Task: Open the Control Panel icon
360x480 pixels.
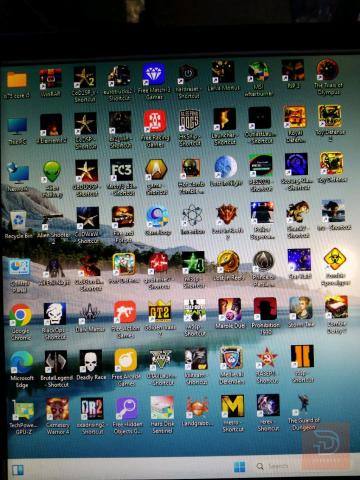Action: [x=19, y=267]
